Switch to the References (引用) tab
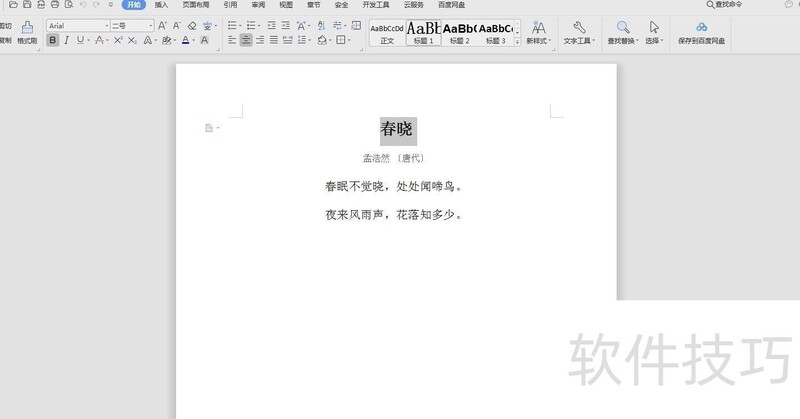Image resolution: width=800 pixels, height=419 pixels. 230,5
